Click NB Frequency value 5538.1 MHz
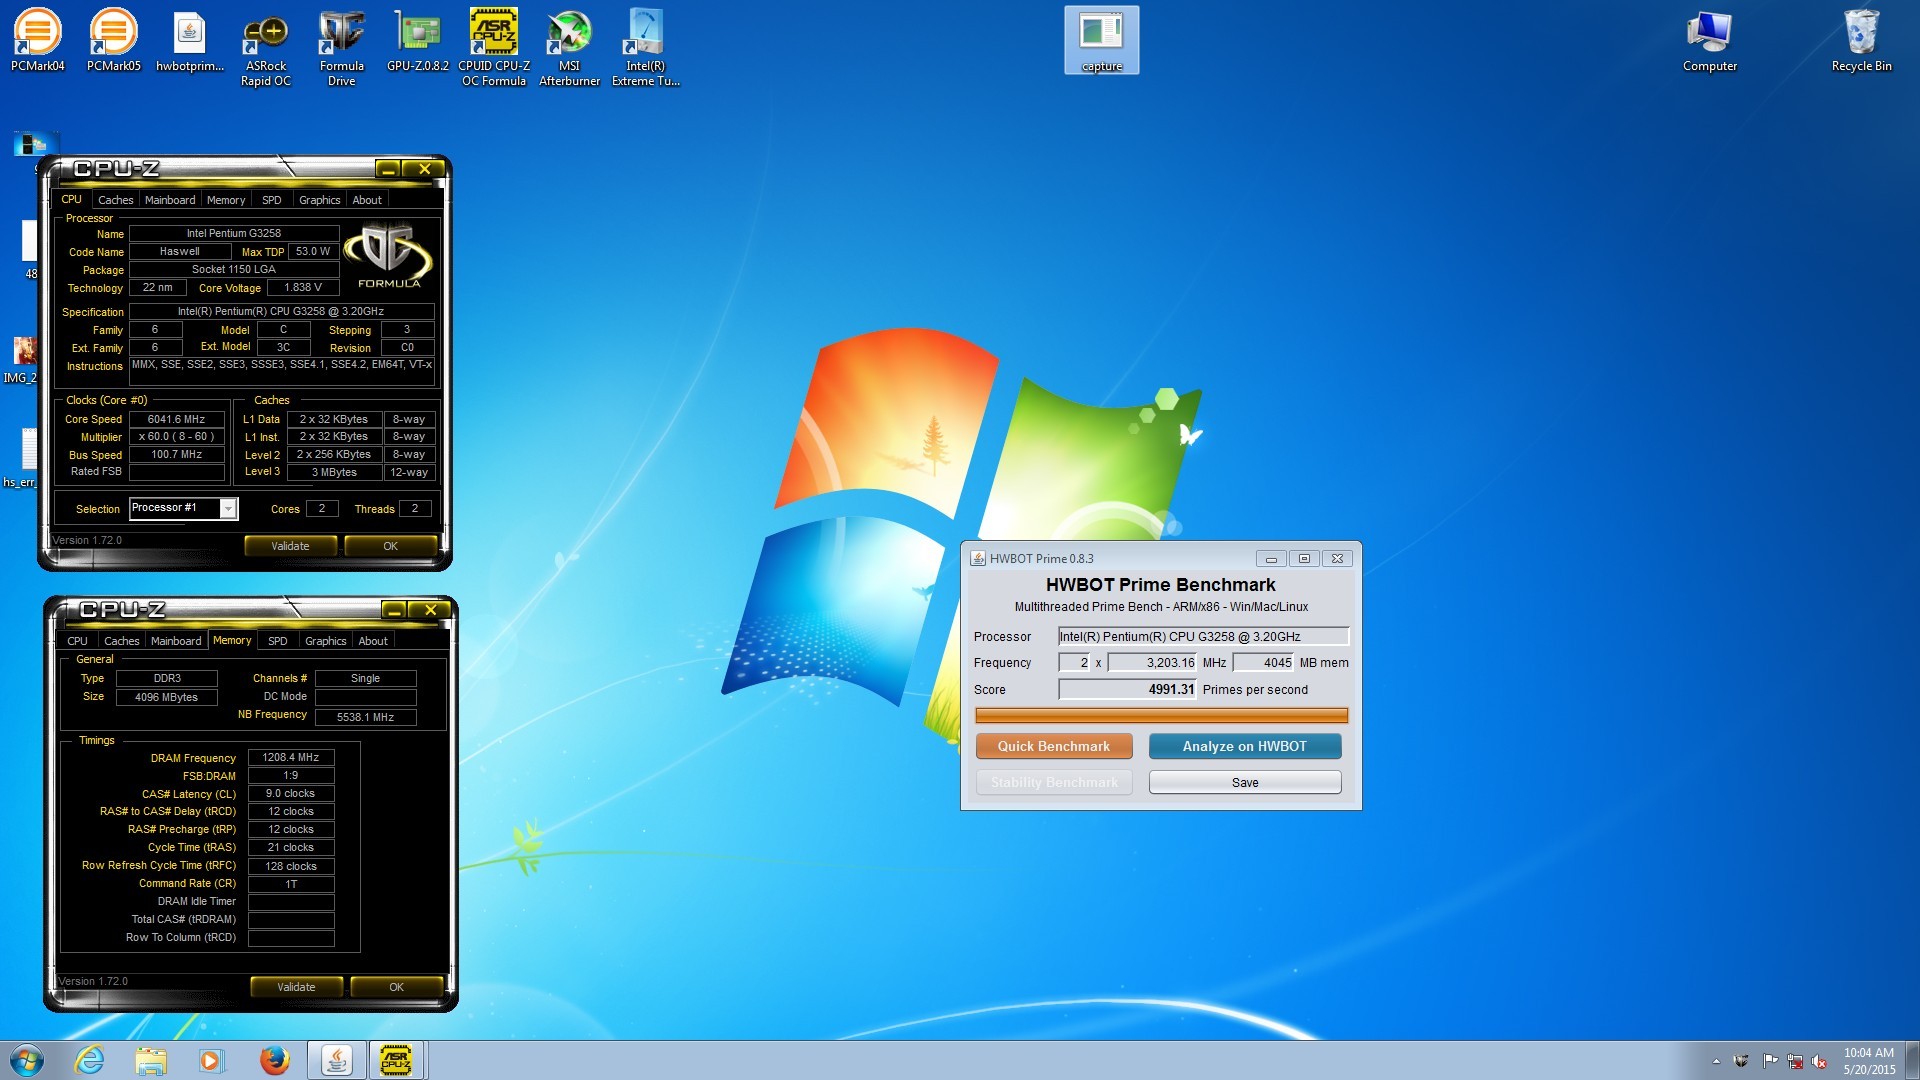The image size is (1920, 1080). coord(365,717)
